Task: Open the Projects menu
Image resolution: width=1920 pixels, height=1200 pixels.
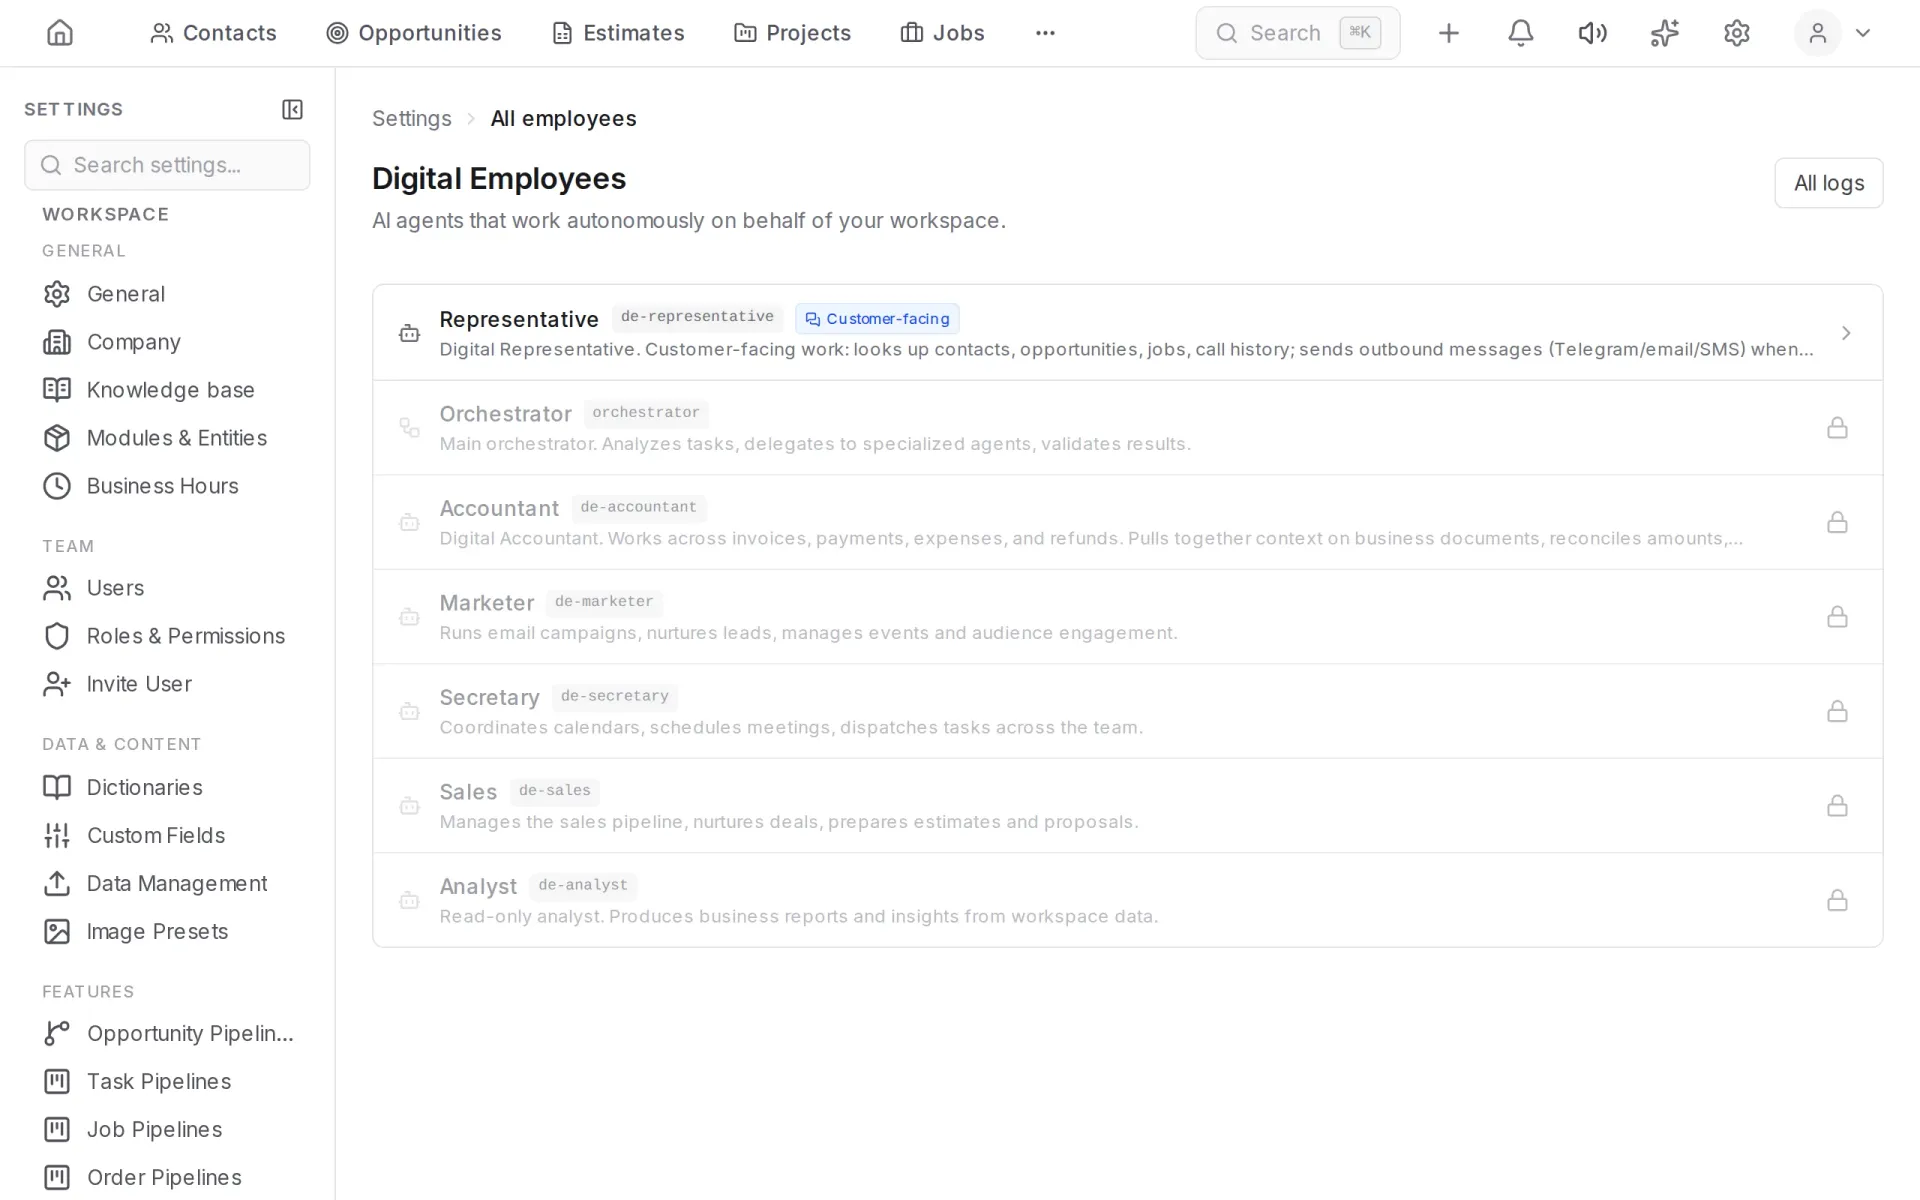Action: tap(792, 33)
